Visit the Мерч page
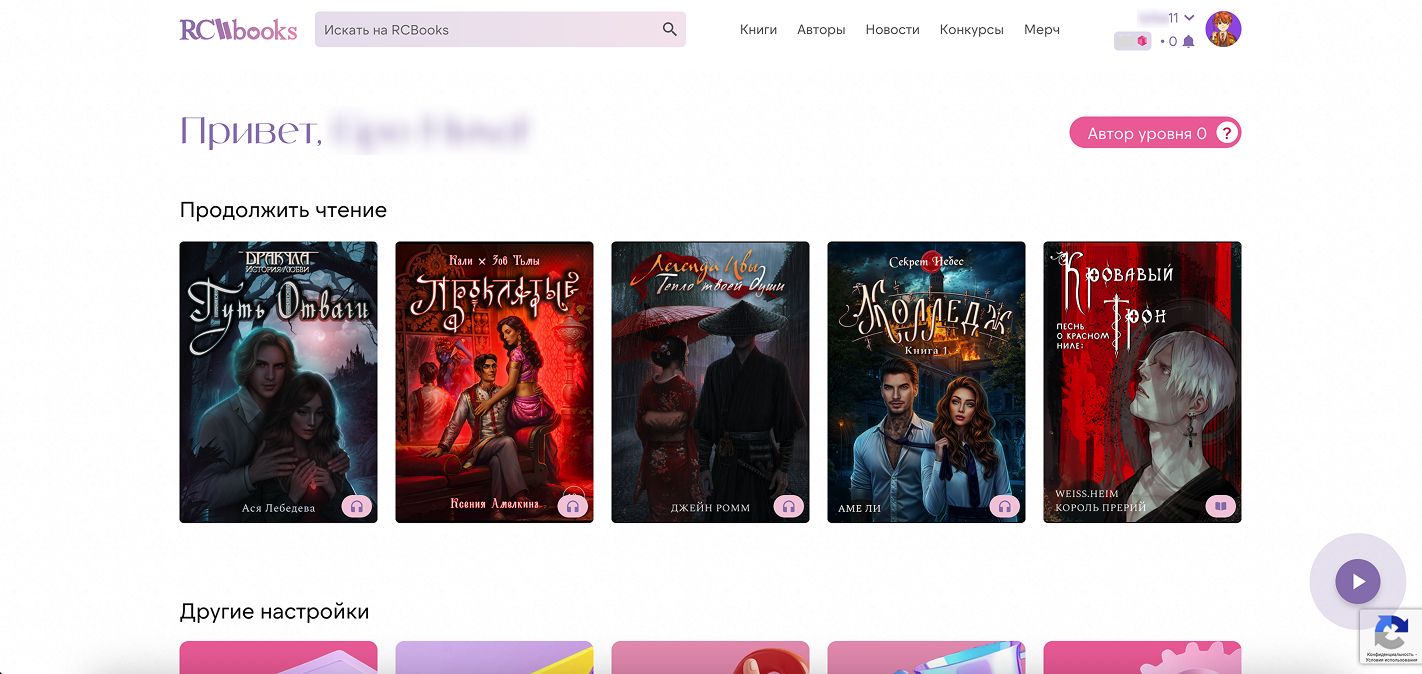1422x674 pixels. [x=1041, y=30]
